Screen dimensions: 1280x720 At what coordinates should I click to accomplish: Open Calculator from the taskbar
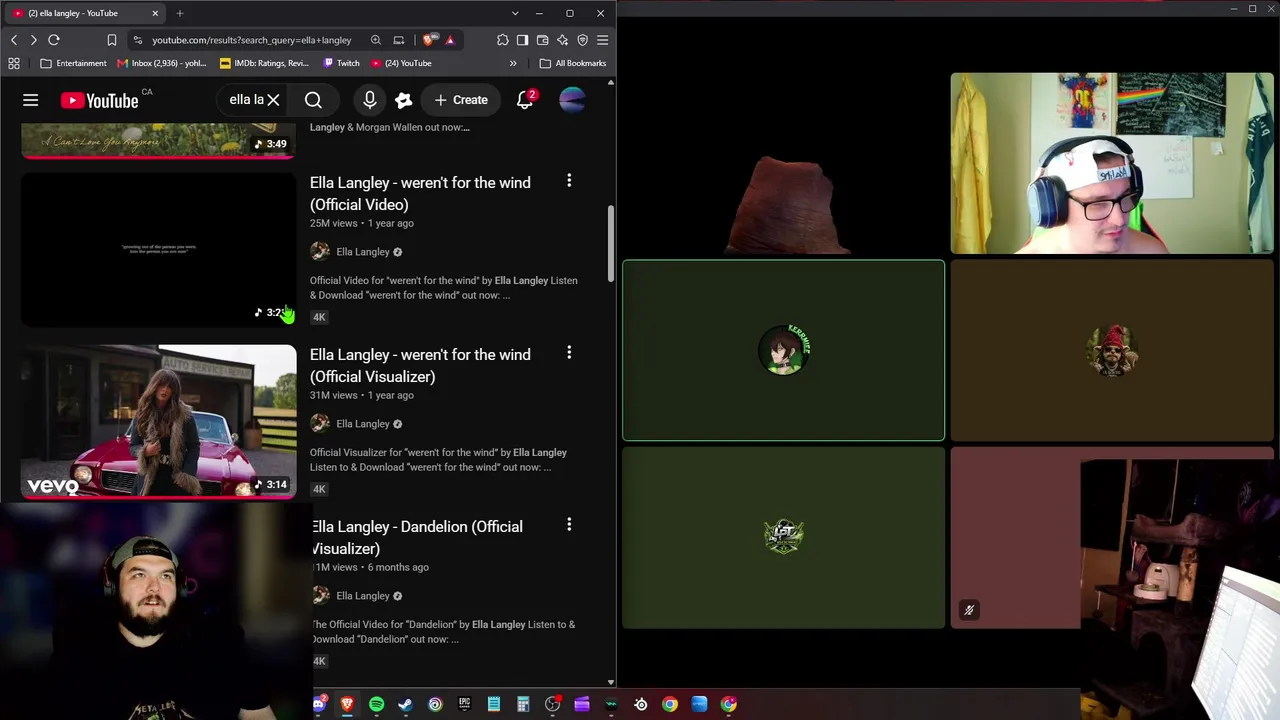point(523,704)
